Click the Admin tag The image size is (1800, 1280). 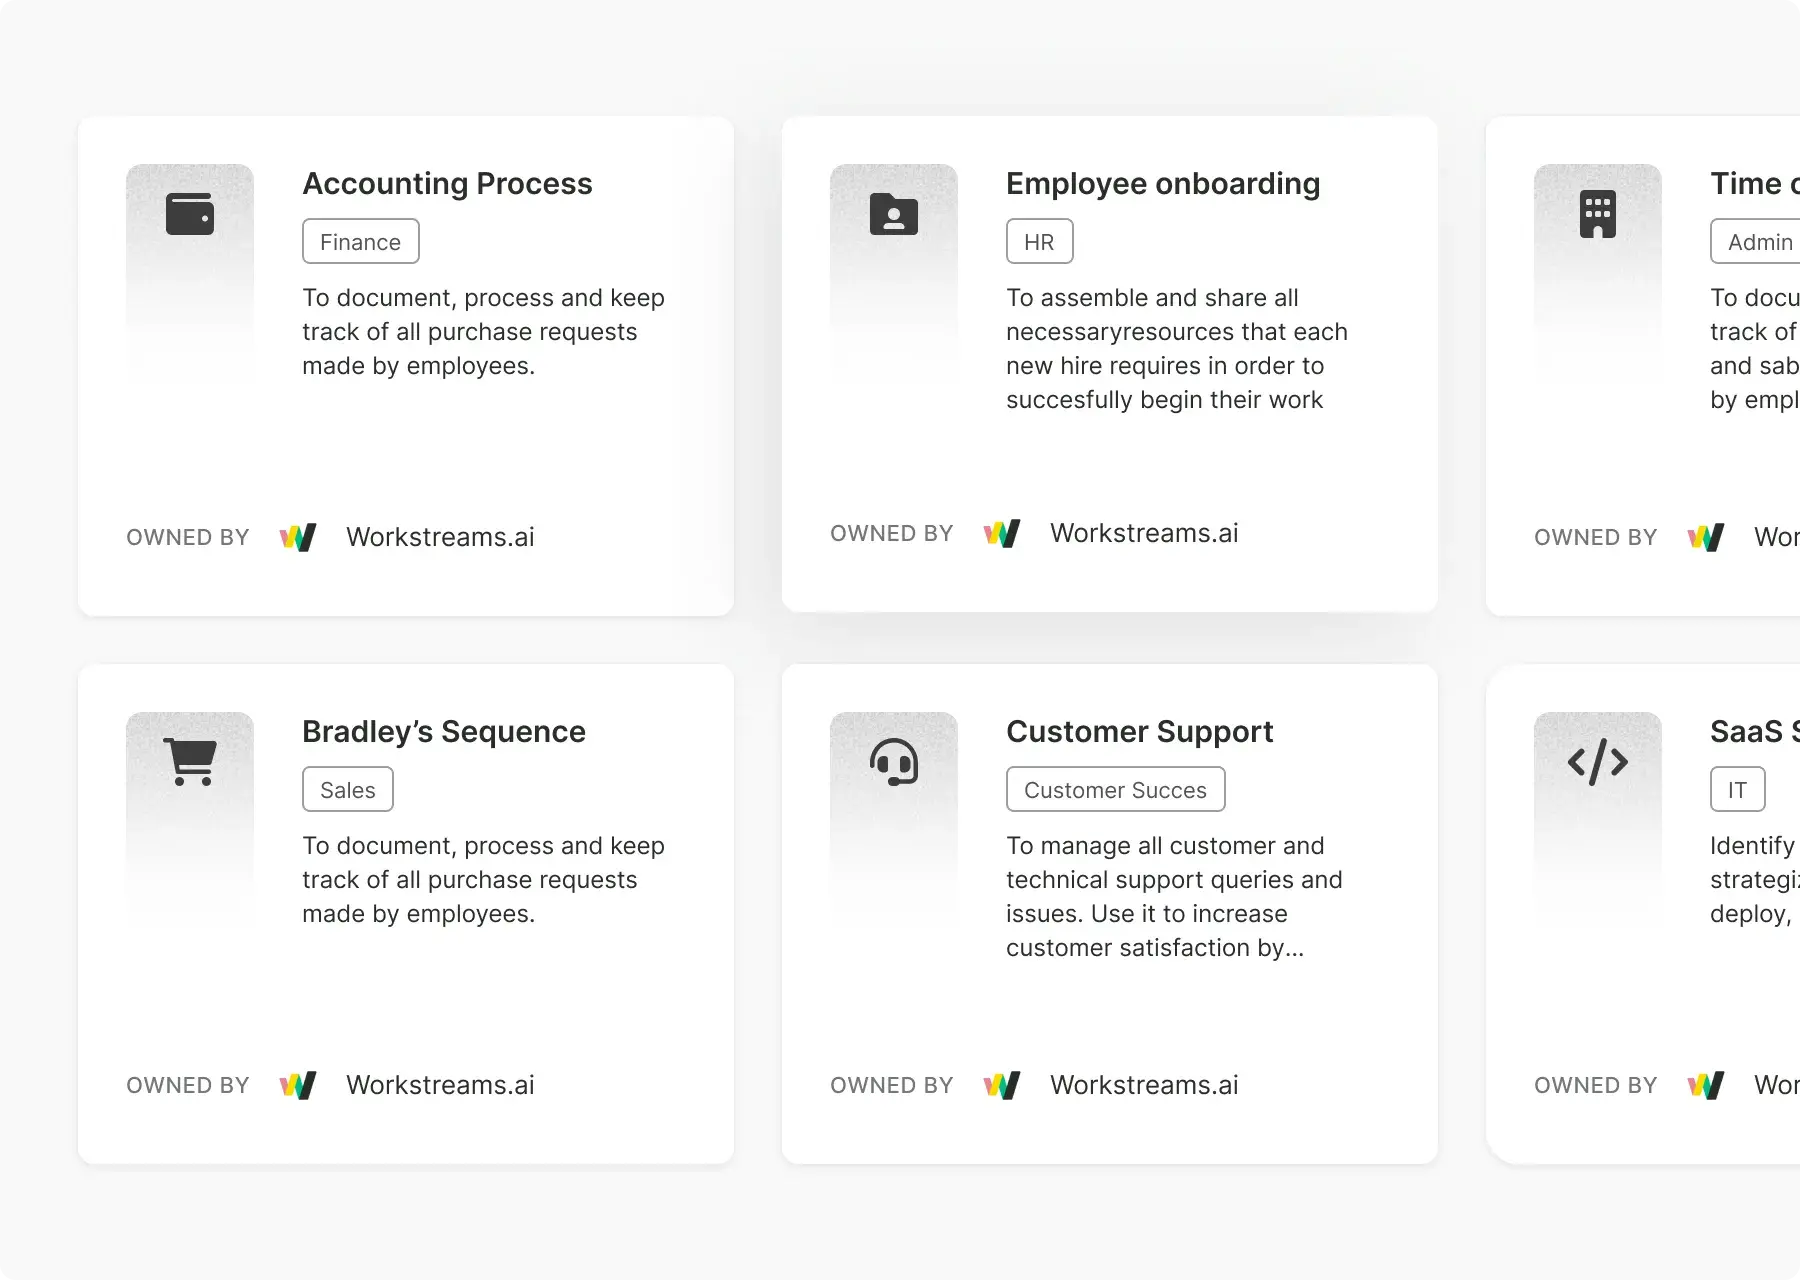pos(1758,242)
